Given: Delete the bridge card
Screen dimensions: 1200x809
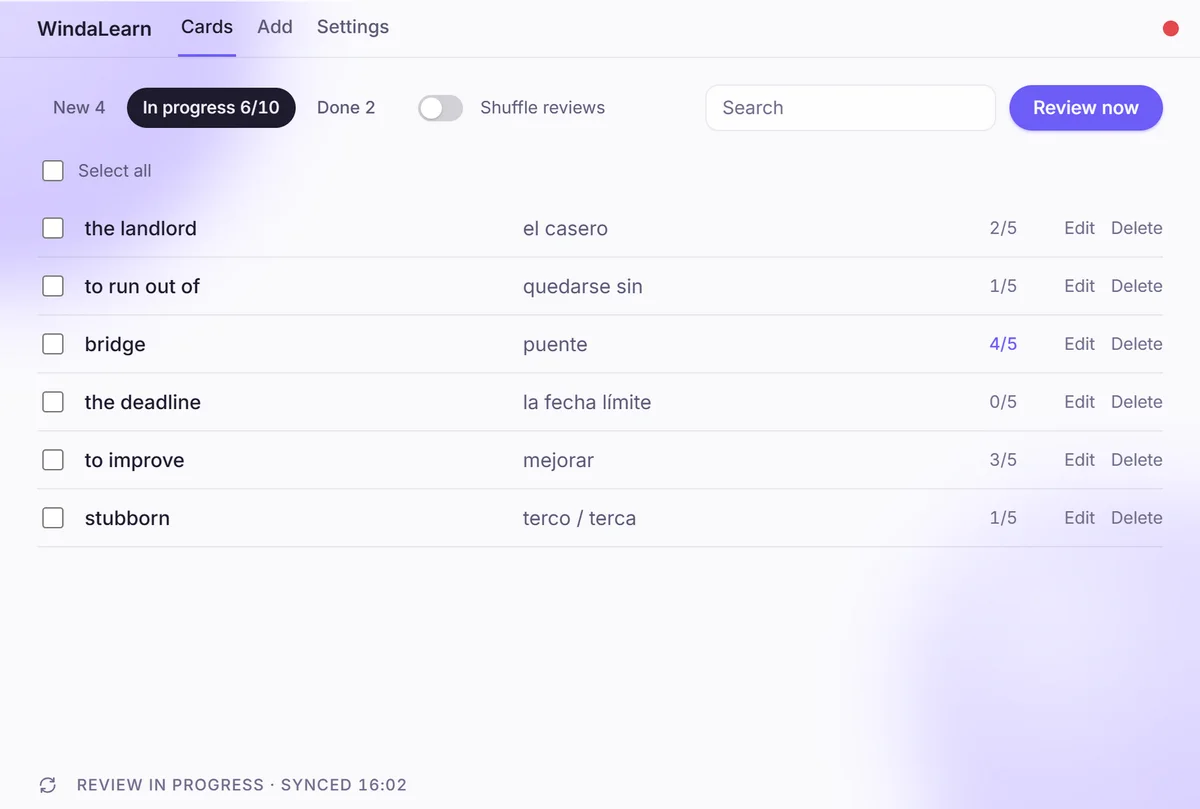Looking at the screenshot, I should [x=1137, y=344].
